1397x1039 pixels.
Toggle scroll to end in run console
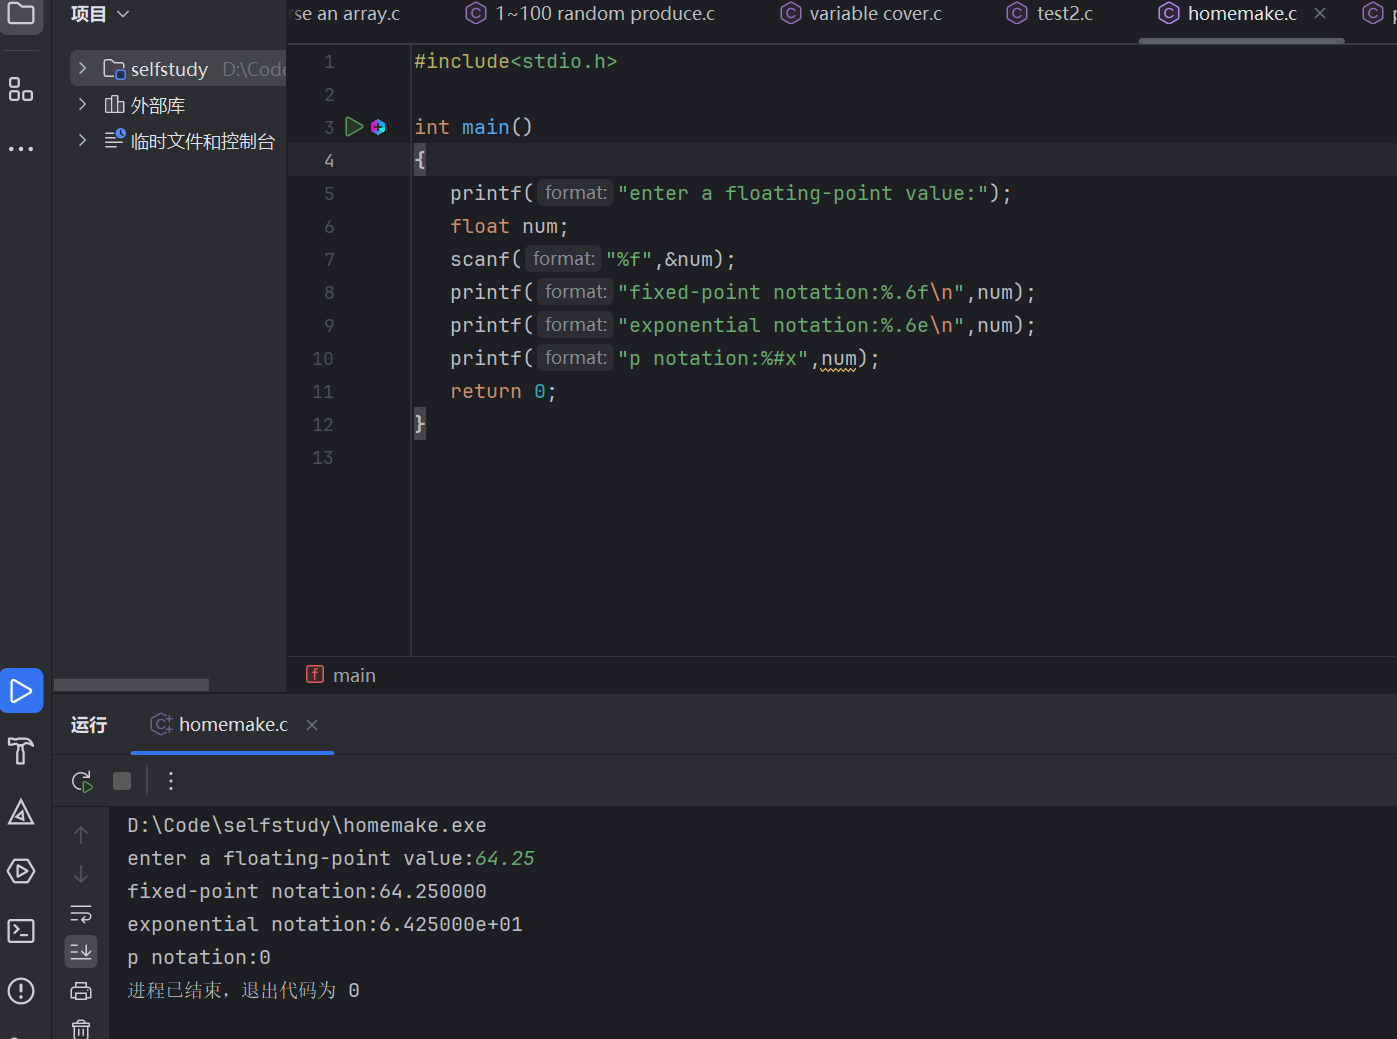(x=81, y=951)
